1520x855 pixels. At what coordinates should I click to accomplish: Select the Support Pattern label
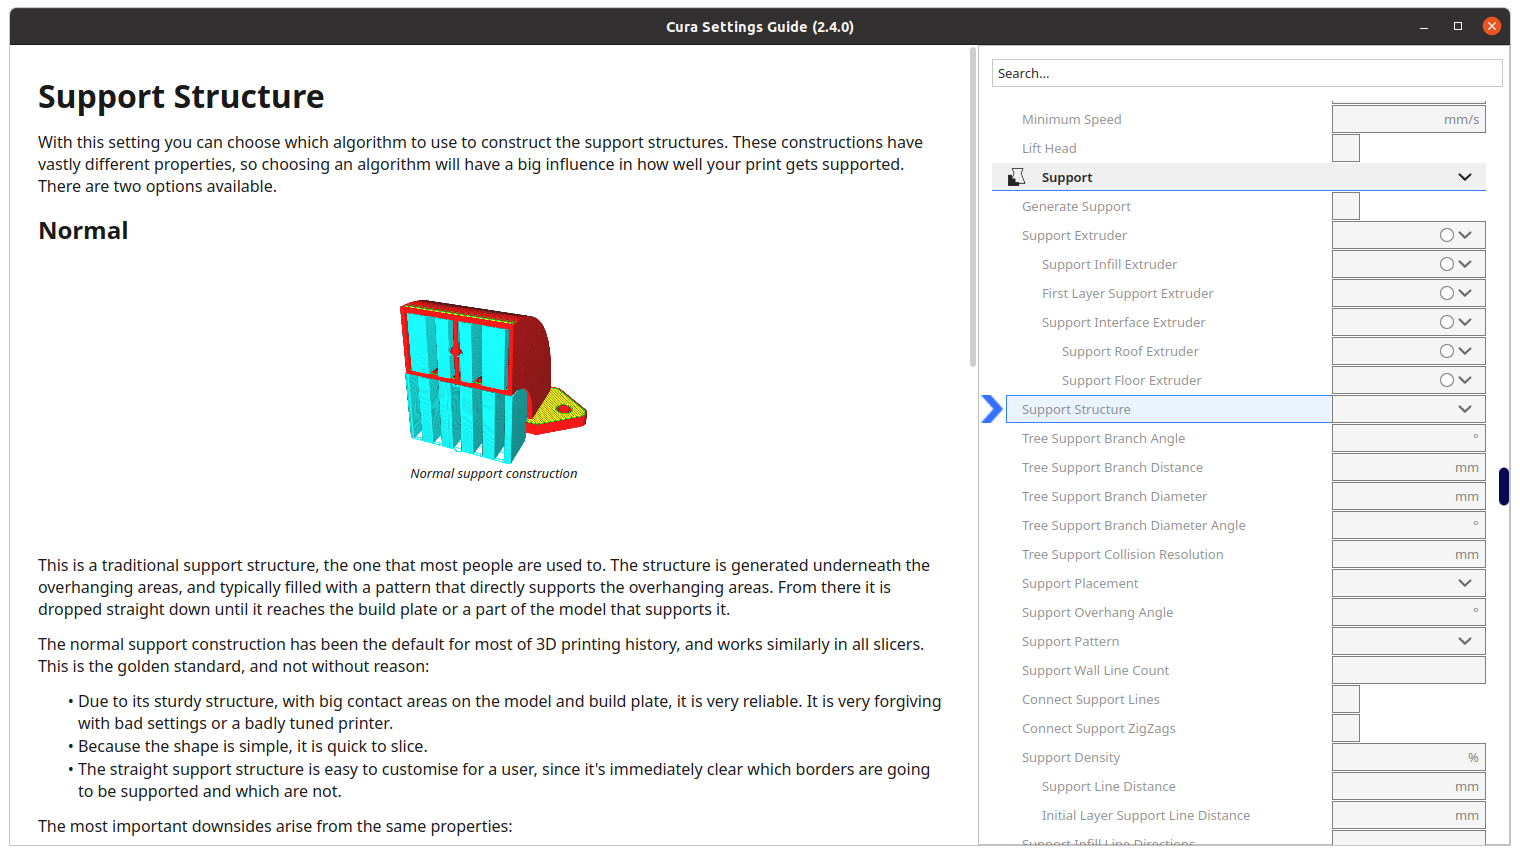coord(1070,641)
